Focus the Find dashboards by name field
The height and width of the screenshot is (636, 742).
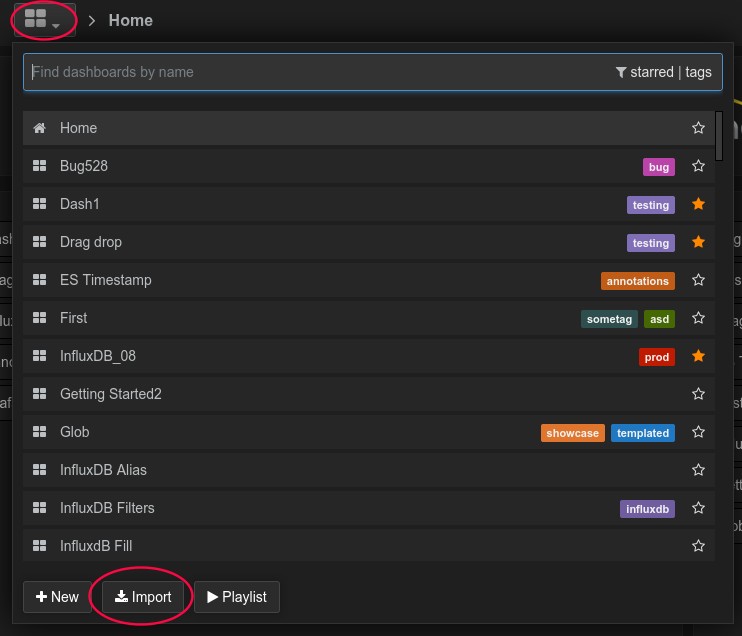point(300,72)
